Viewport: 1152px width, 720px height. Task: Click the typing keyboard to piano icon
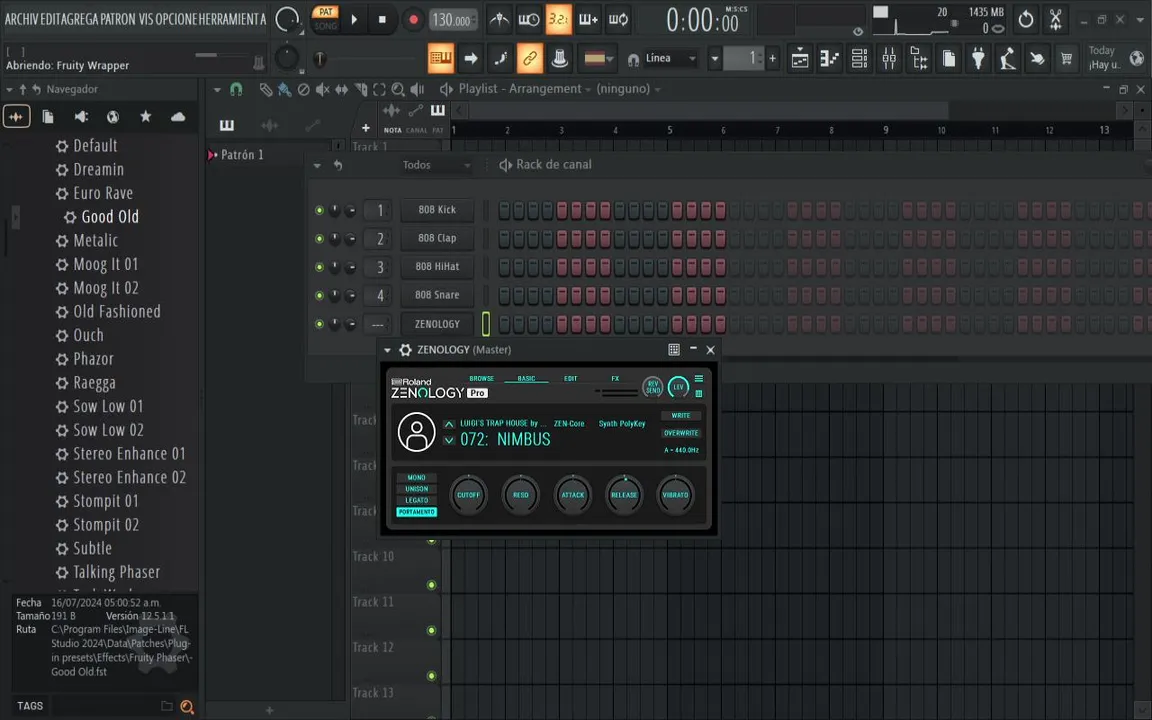(x=441, y=58)
